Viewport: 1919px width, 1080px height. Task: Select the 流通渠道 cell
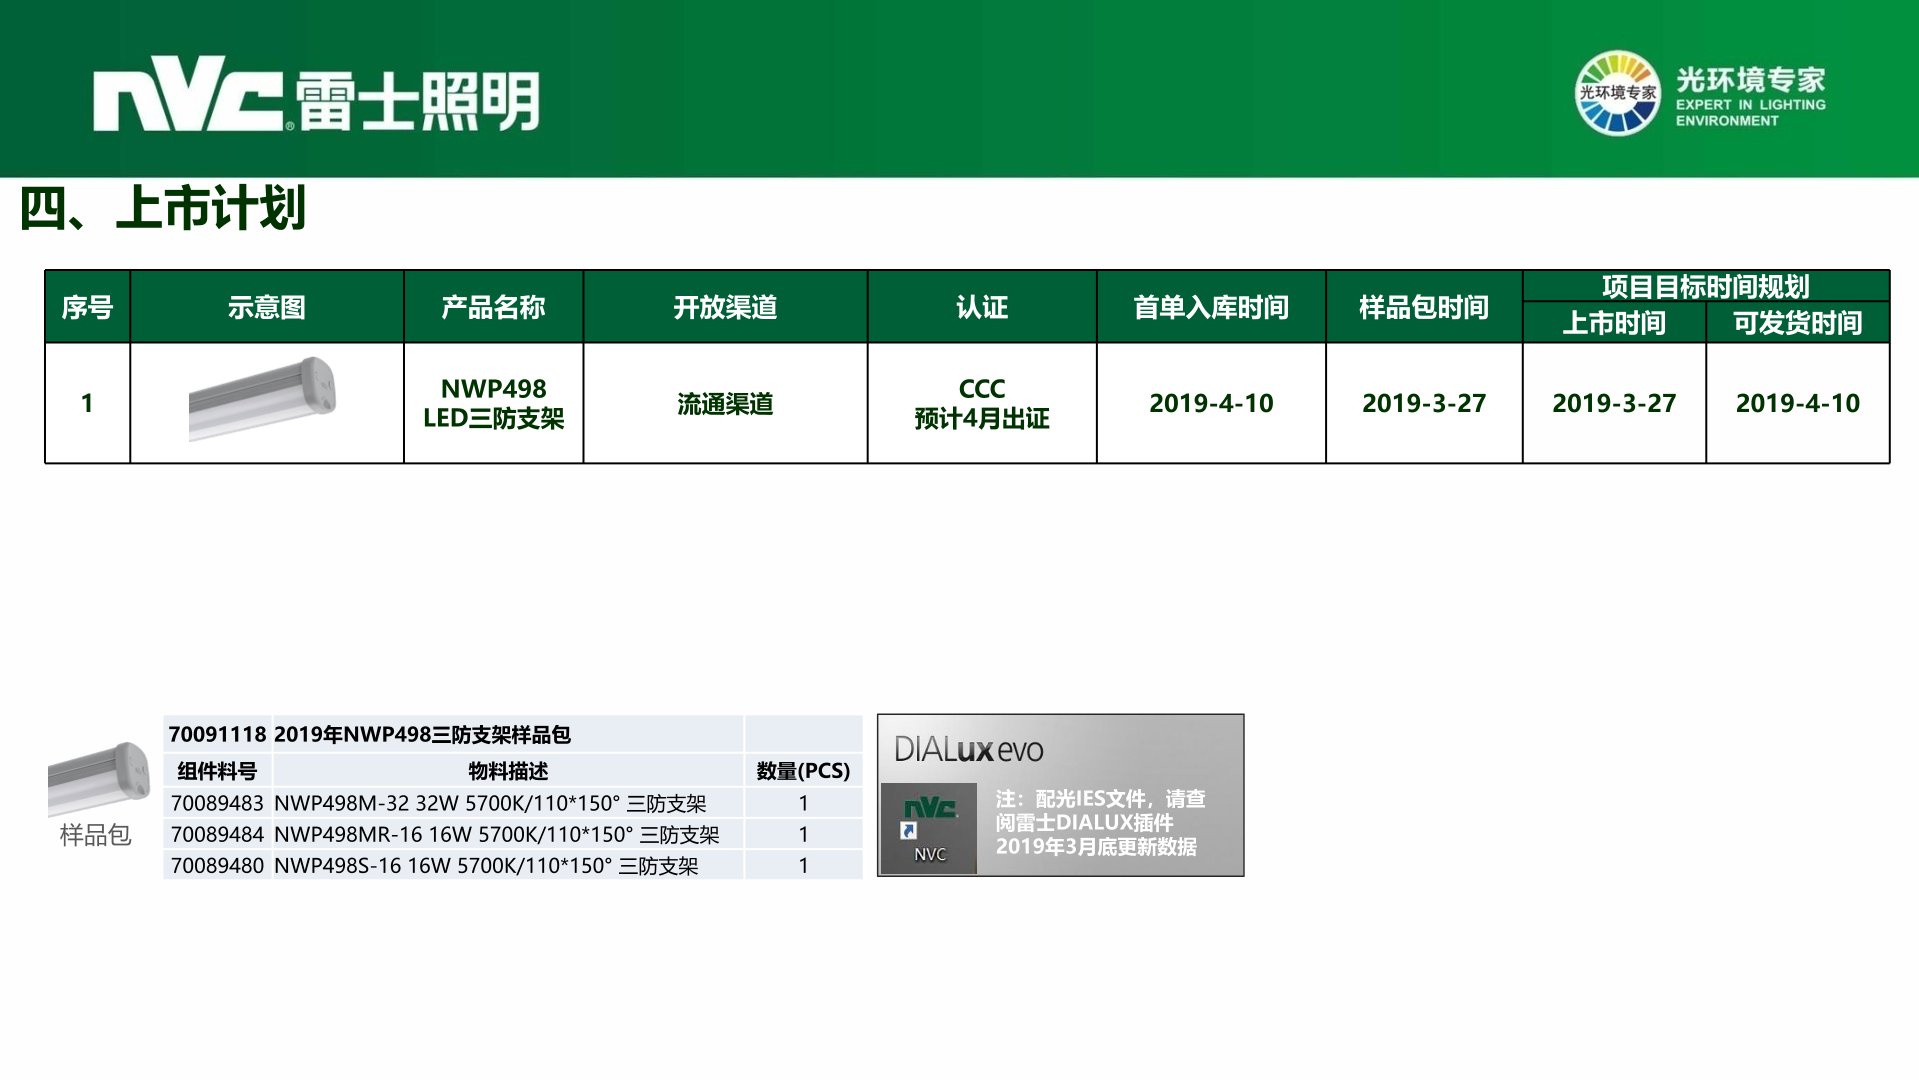pyautogui.click(x=725, y=403)
